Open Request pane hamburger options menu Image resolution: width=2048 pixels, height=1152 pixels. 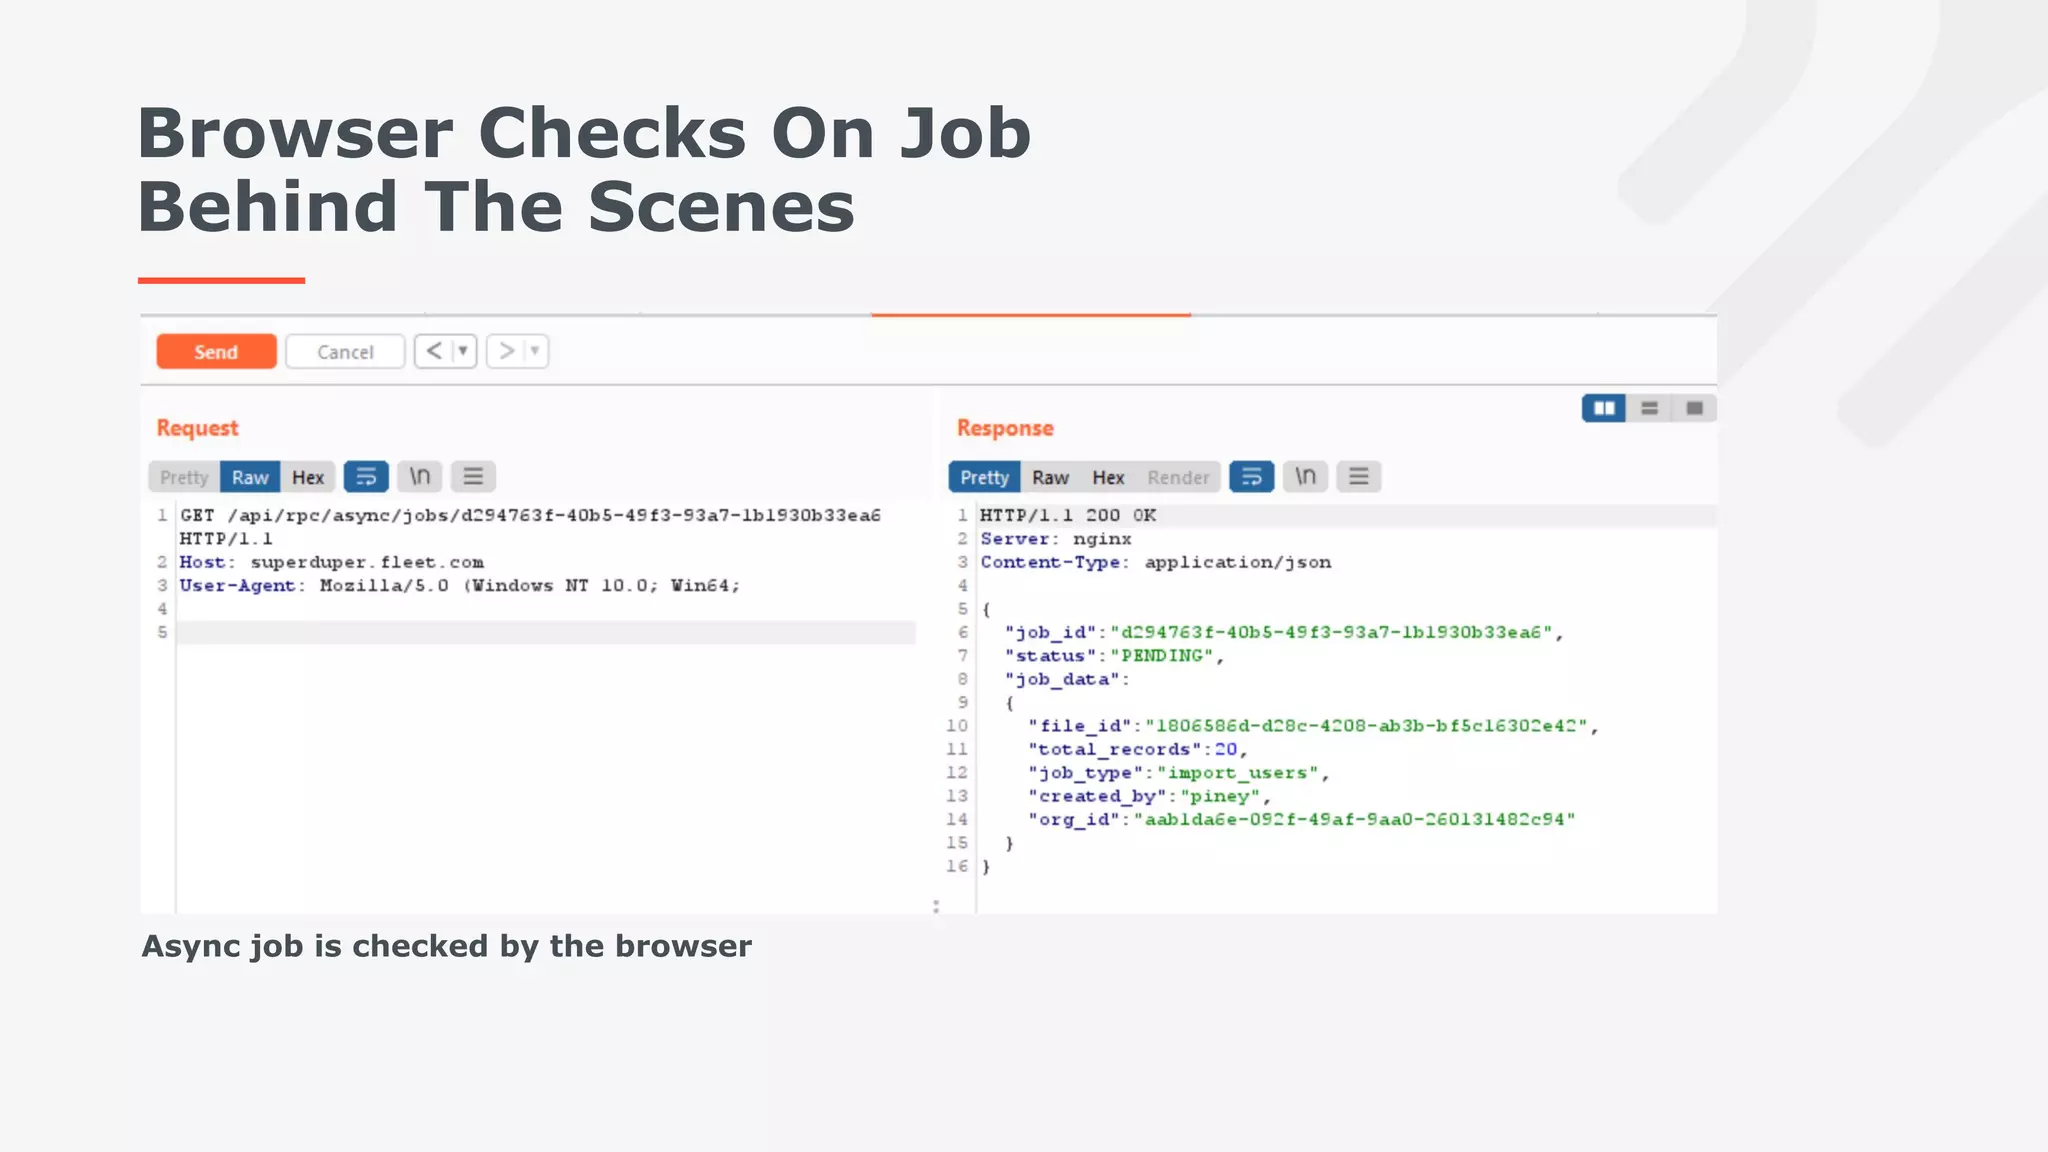pos(473,477)
